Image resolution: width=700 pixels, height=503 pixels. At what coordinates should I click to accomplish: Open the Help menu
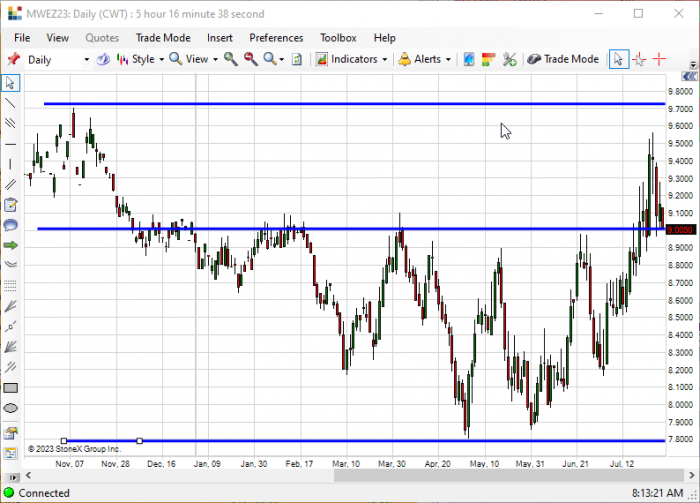point(384,38)
